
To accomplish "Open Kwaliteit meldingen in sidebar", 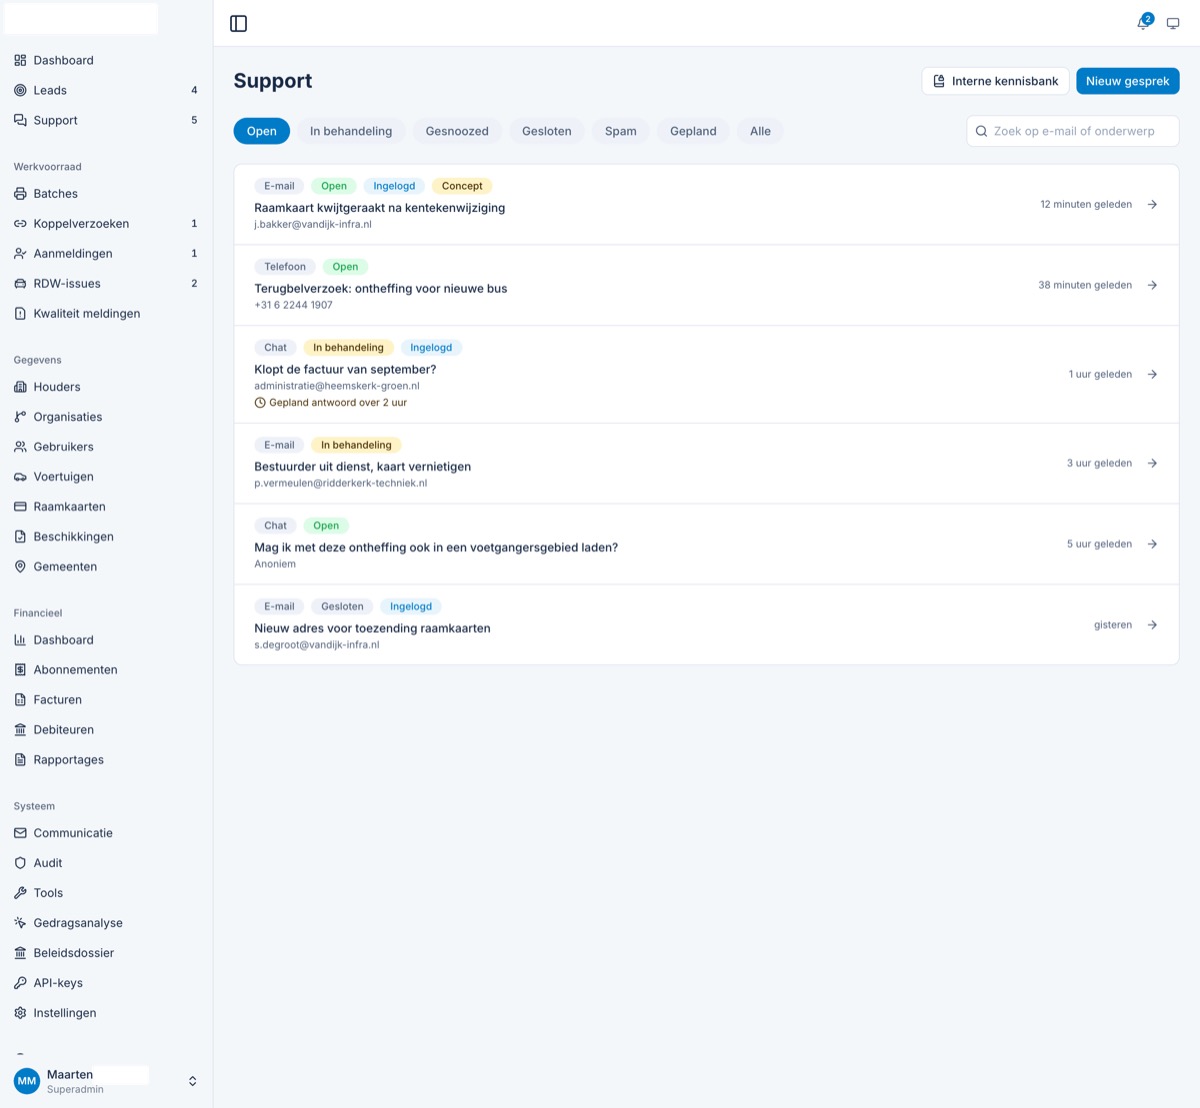I will (x=106, y=314).
